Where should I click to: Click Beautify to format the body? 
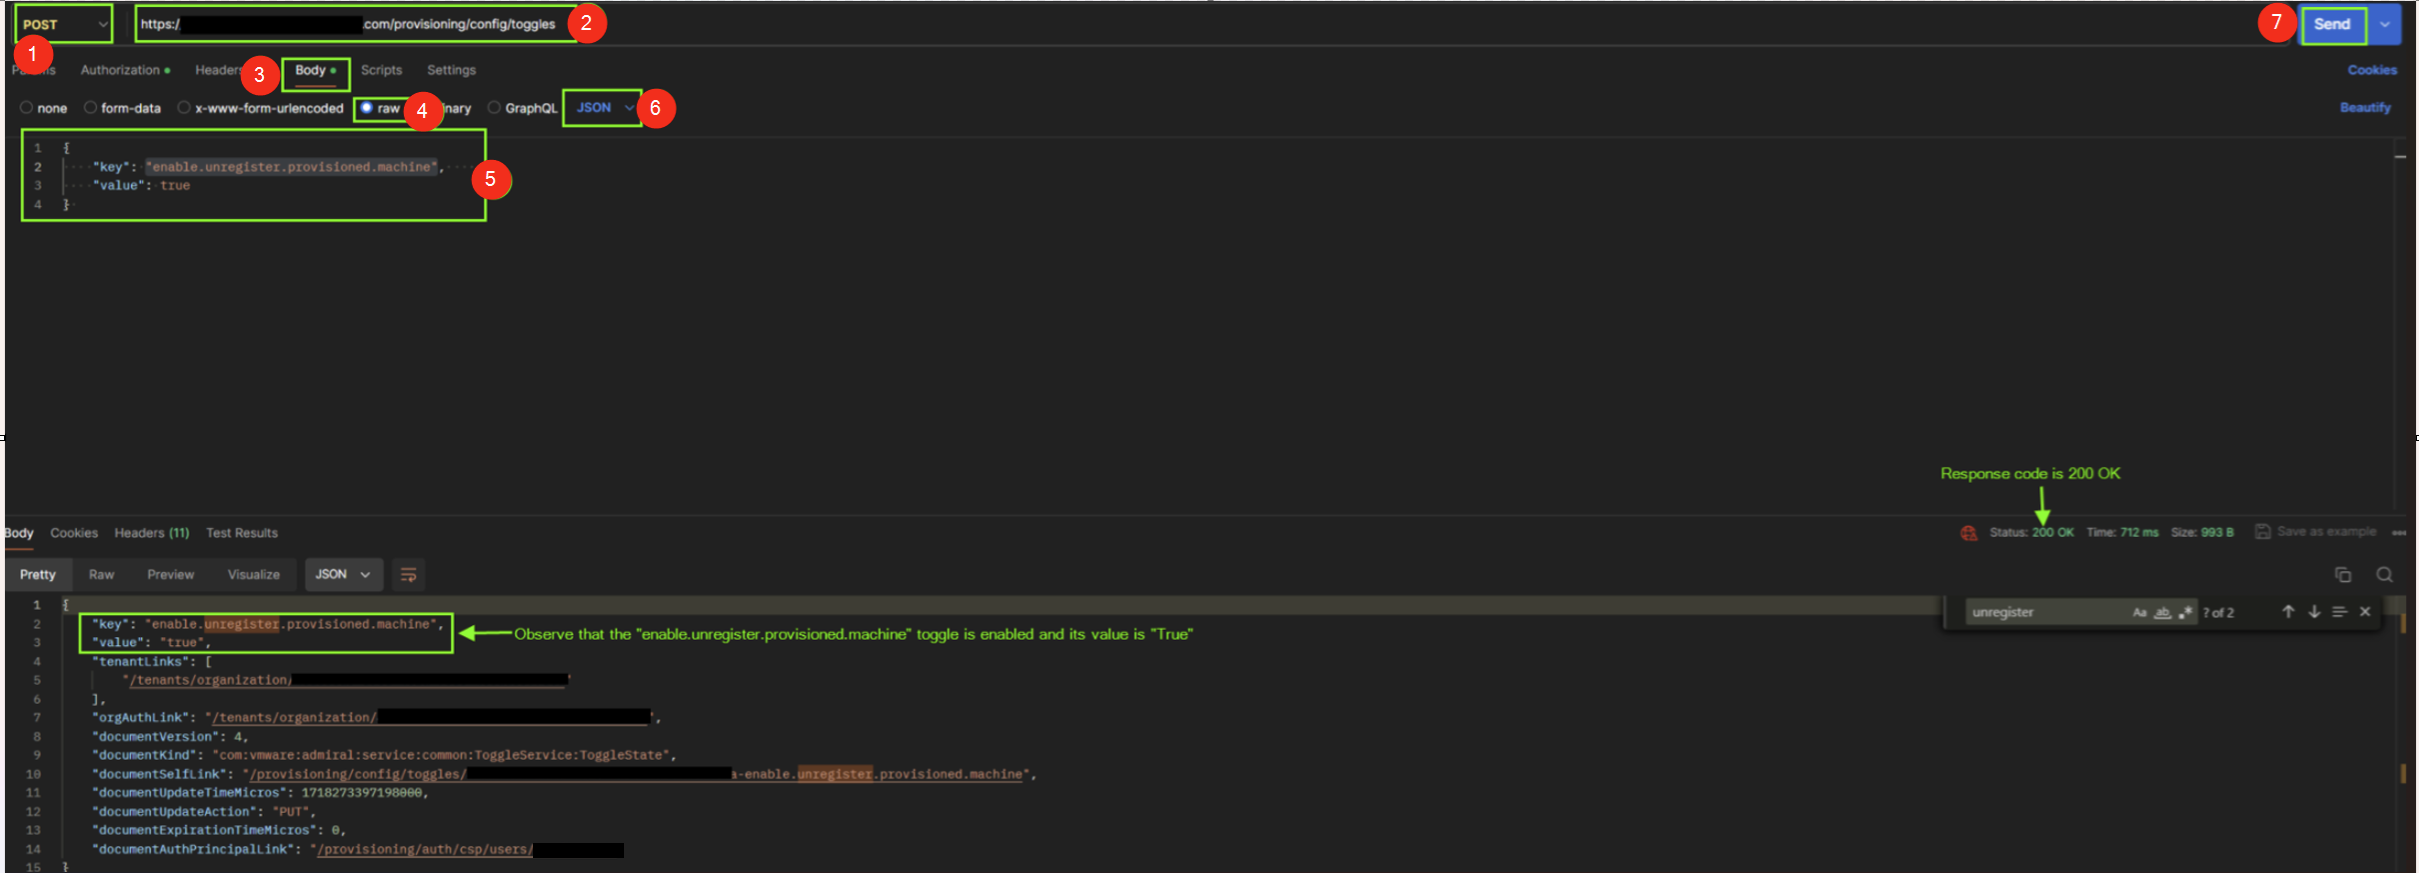click(x=2365, y=108)
